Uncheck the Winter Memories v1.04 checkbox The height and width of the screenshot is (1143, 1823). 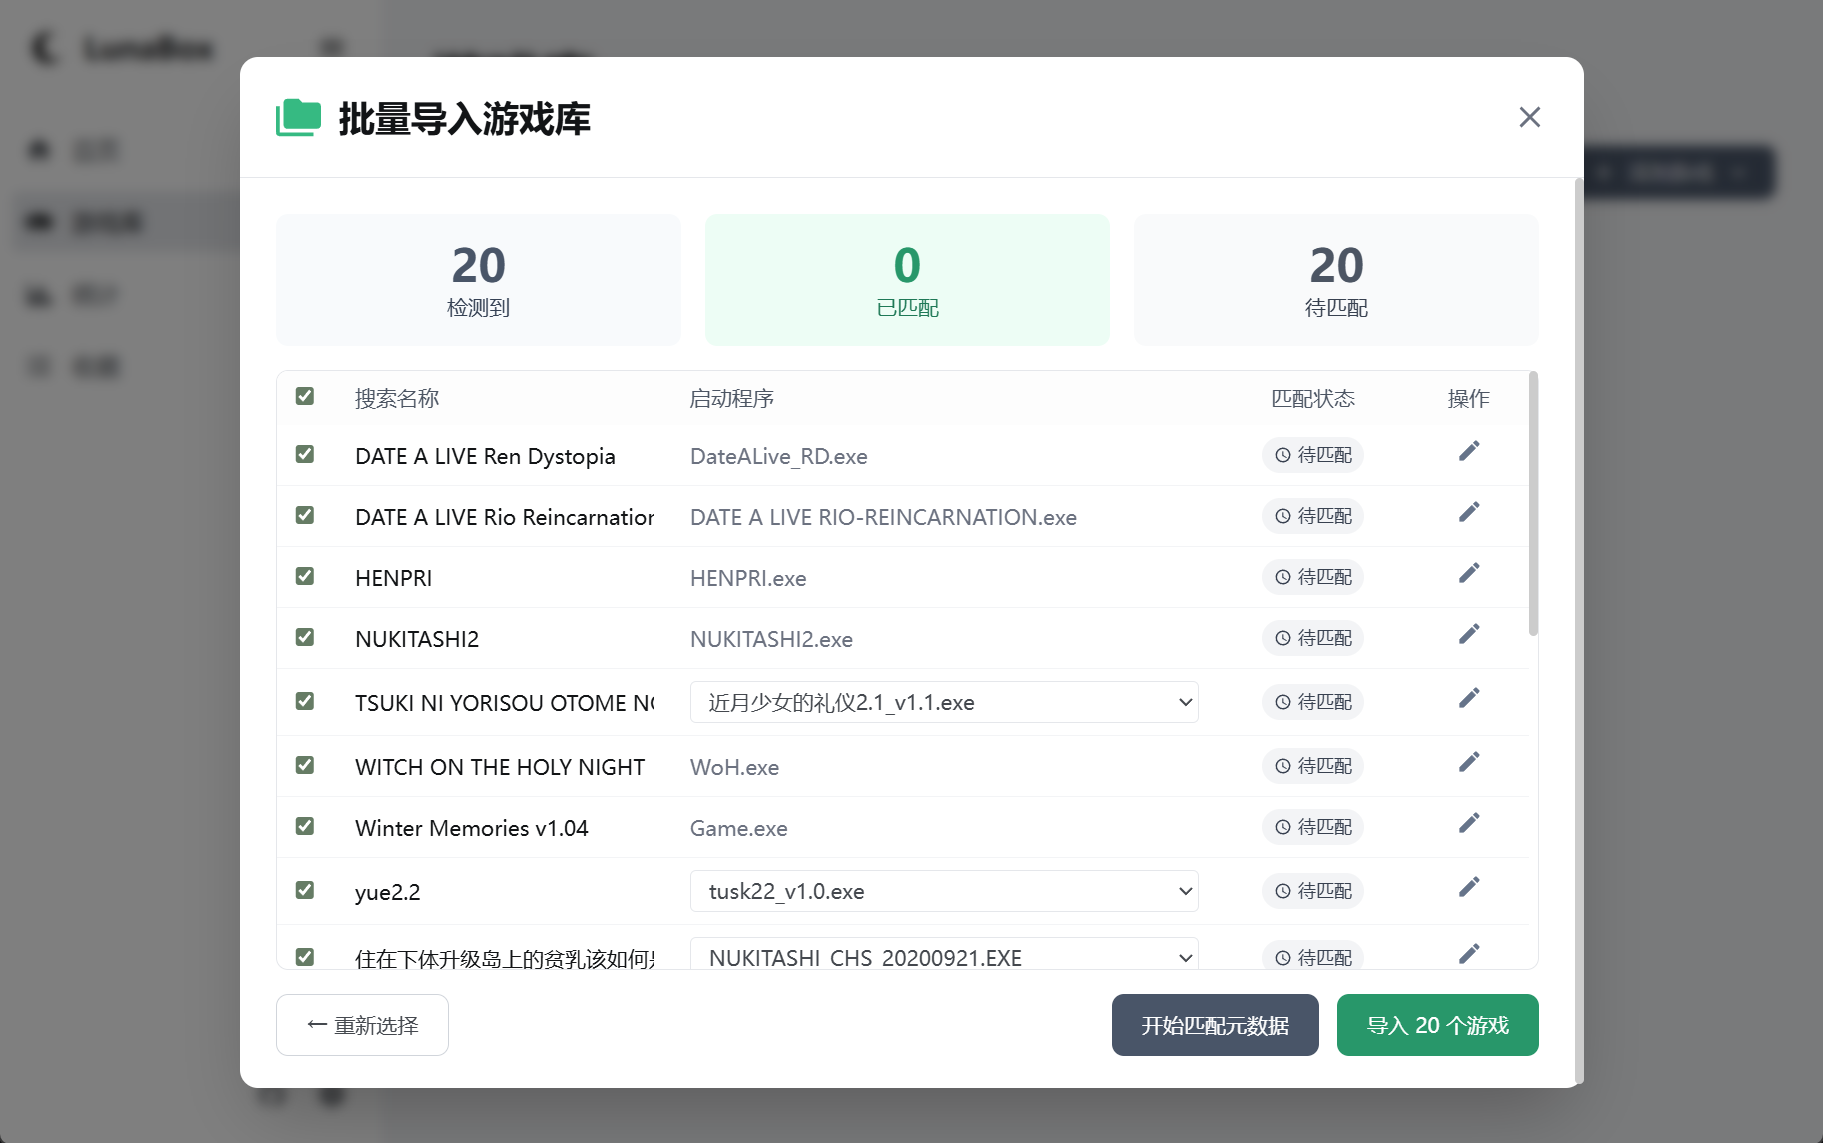click(305, 827)
